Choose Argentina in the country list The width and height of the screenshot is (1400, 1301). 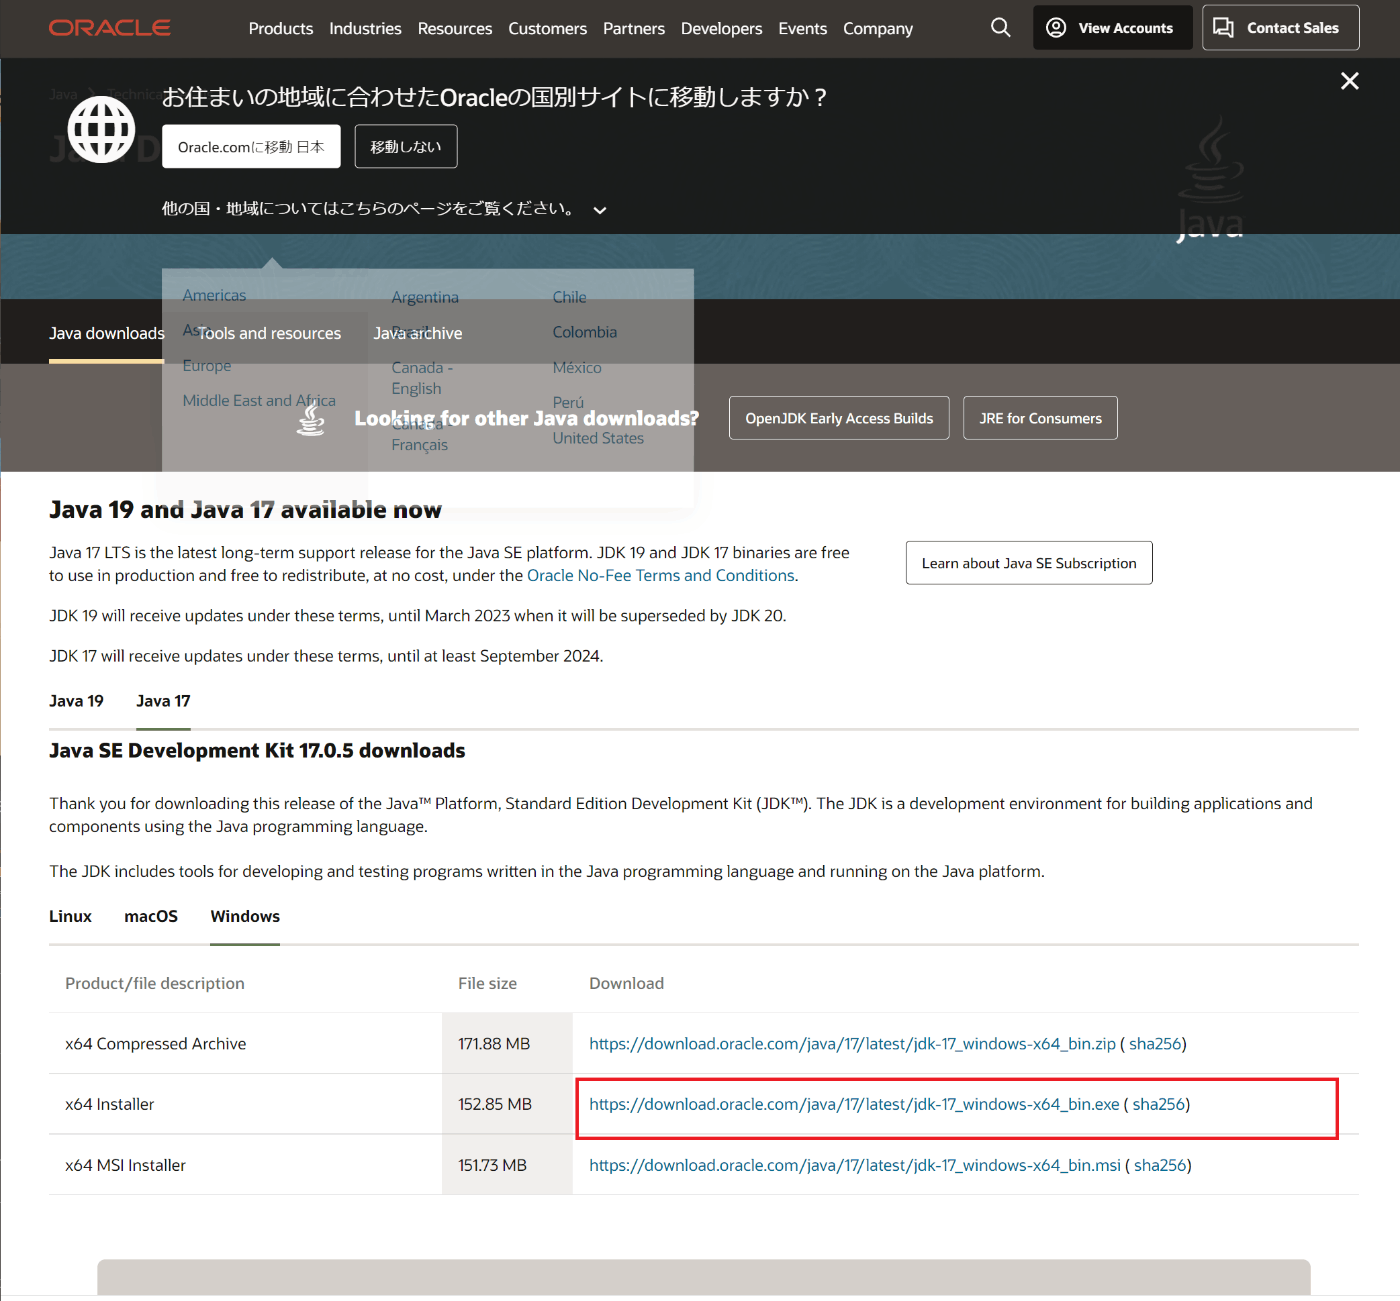pos(425,297)
